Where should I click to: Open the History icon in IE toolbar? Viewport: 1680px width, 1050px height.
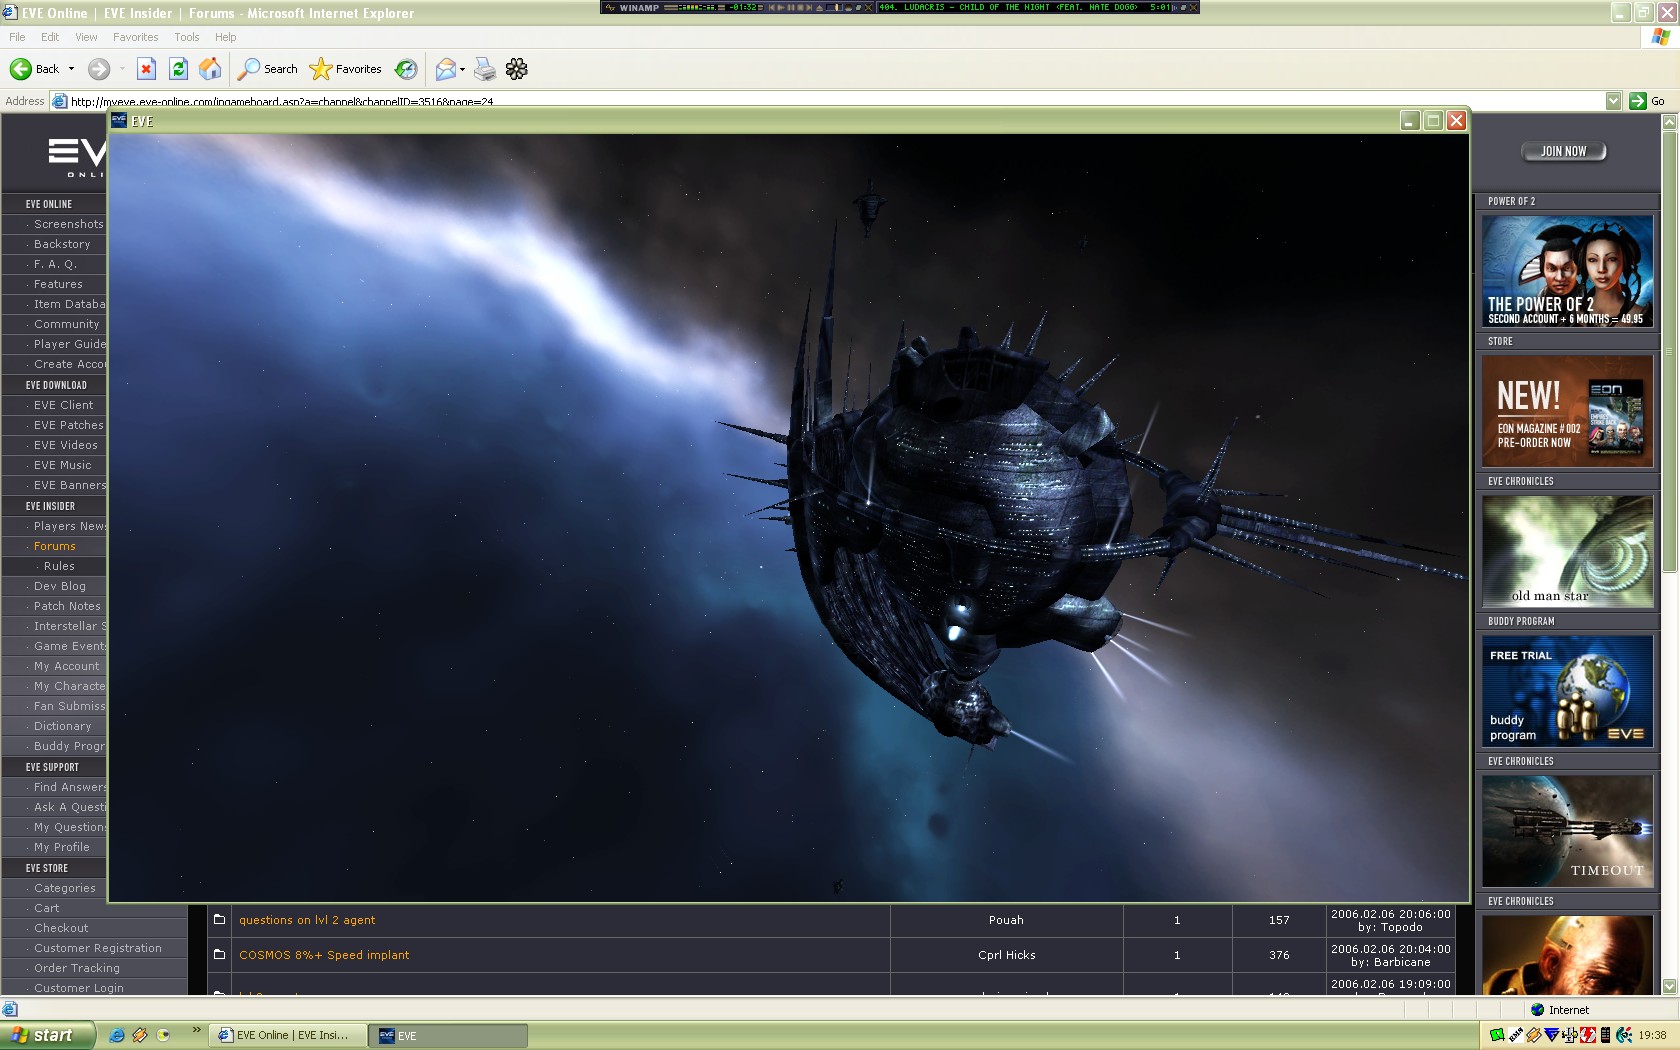[x=406, y=69]
